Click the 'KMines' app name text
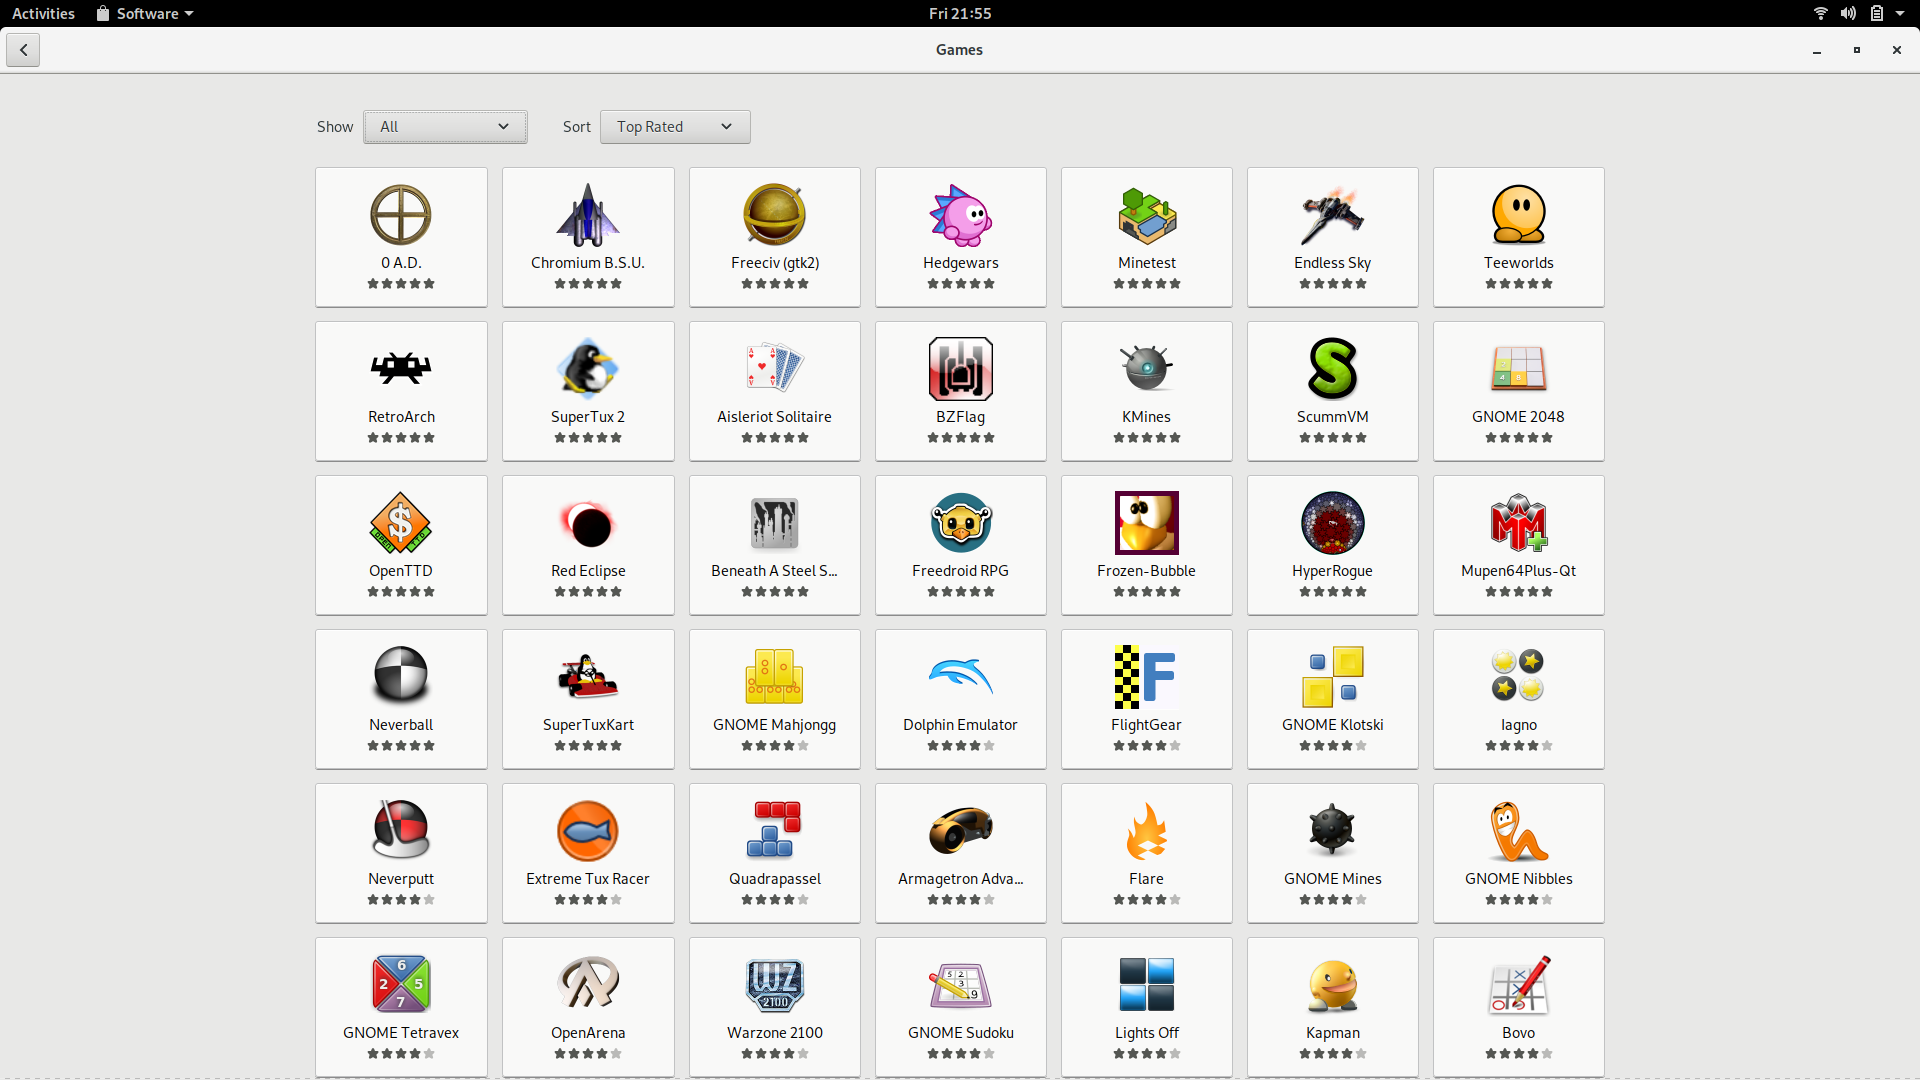The width and height of the screenshot is (1920, 1080). pos(1147,417)
